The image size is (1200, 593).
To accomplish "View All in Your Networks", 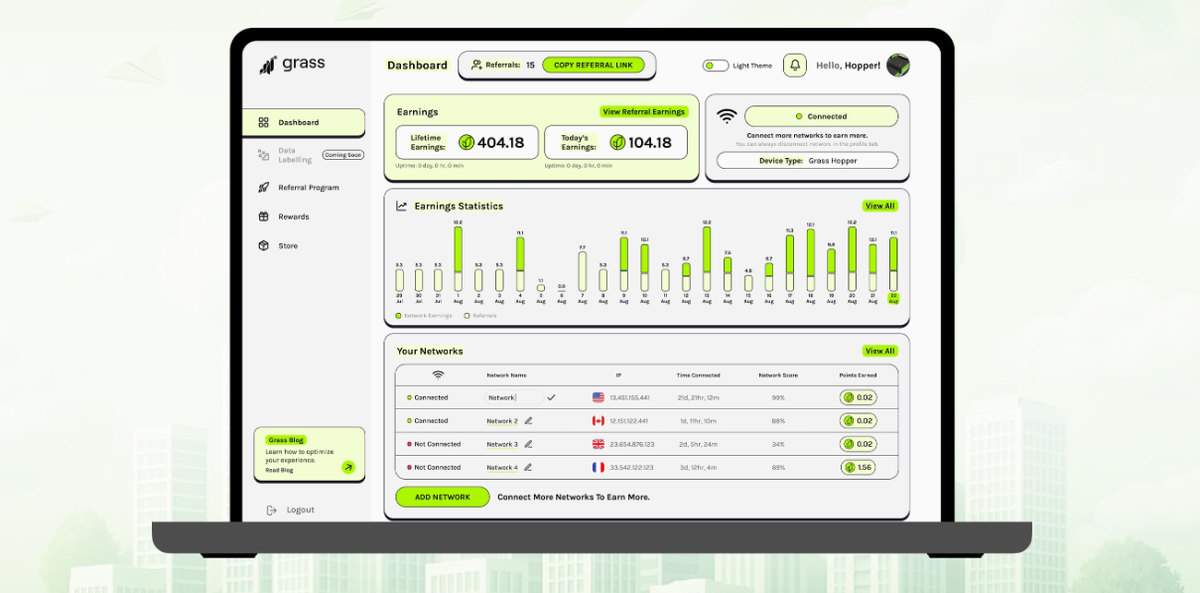I will point(880,351).
